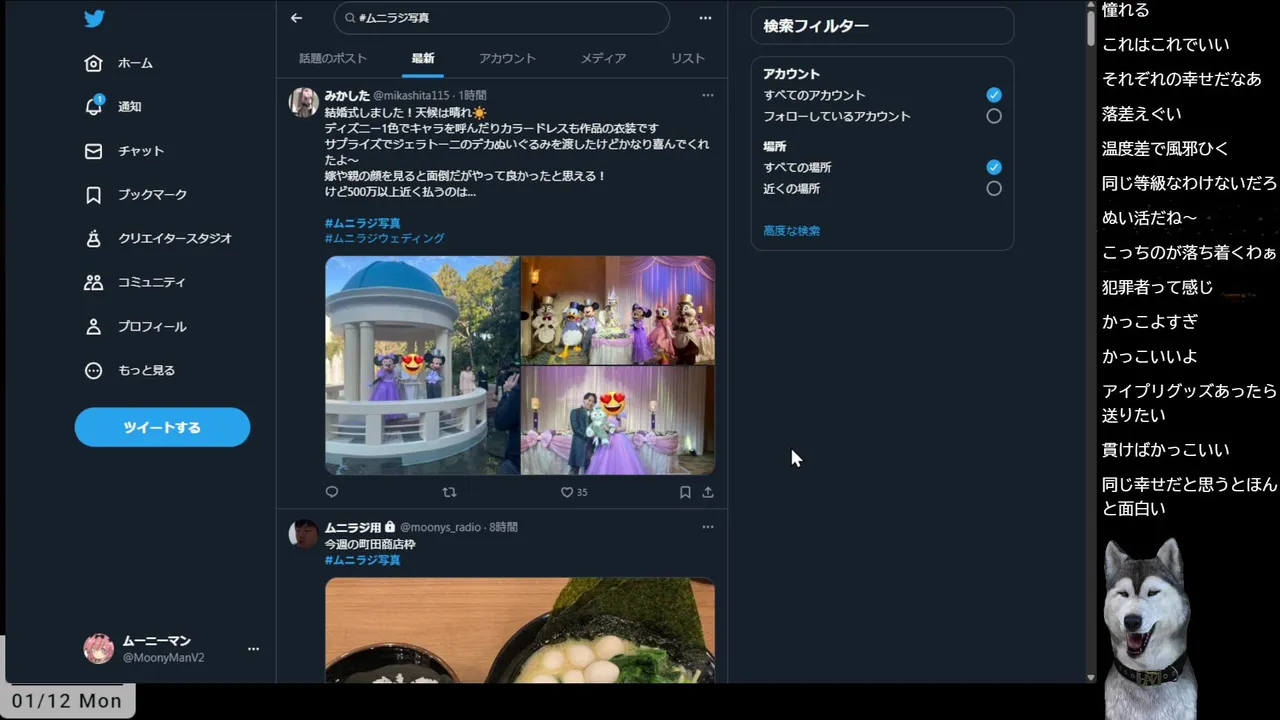
Task: Open ムニラジ用 profile avatar
Action: [304, 534]
